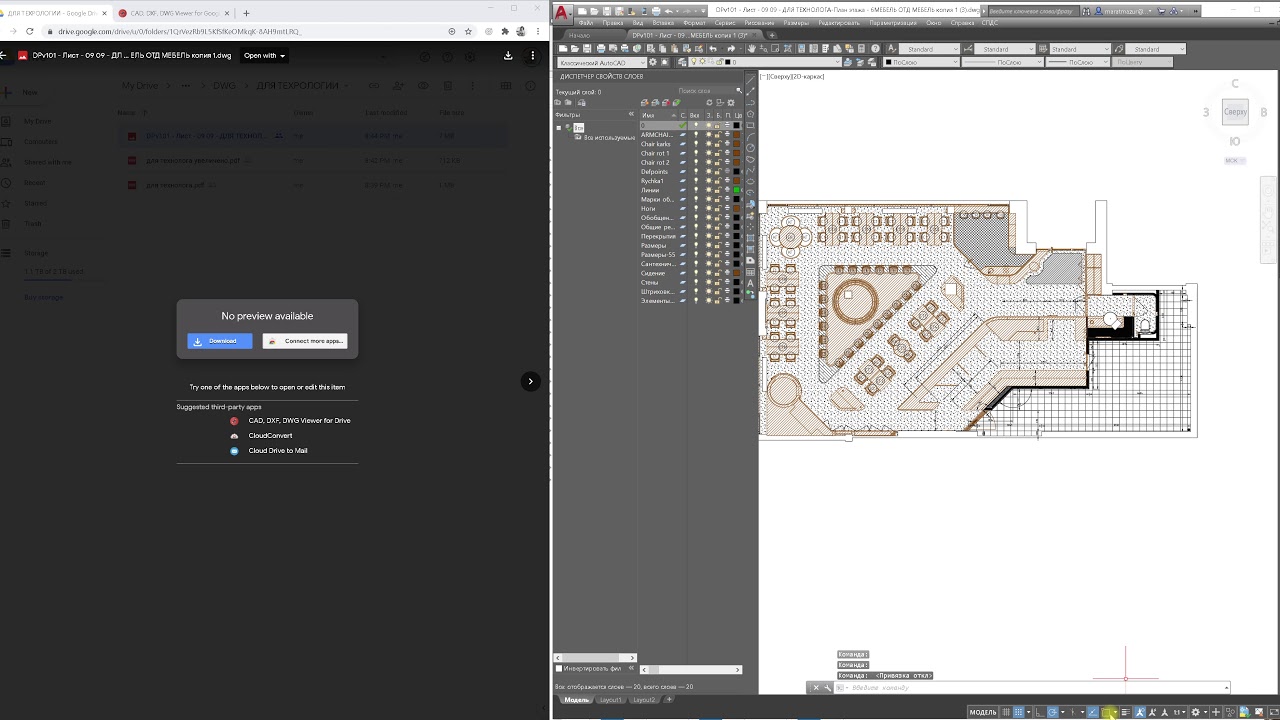Viewport: 1280px width, 720px height.
Task: Show next file in the Drive preview
Action: click(x=530, y=381)
